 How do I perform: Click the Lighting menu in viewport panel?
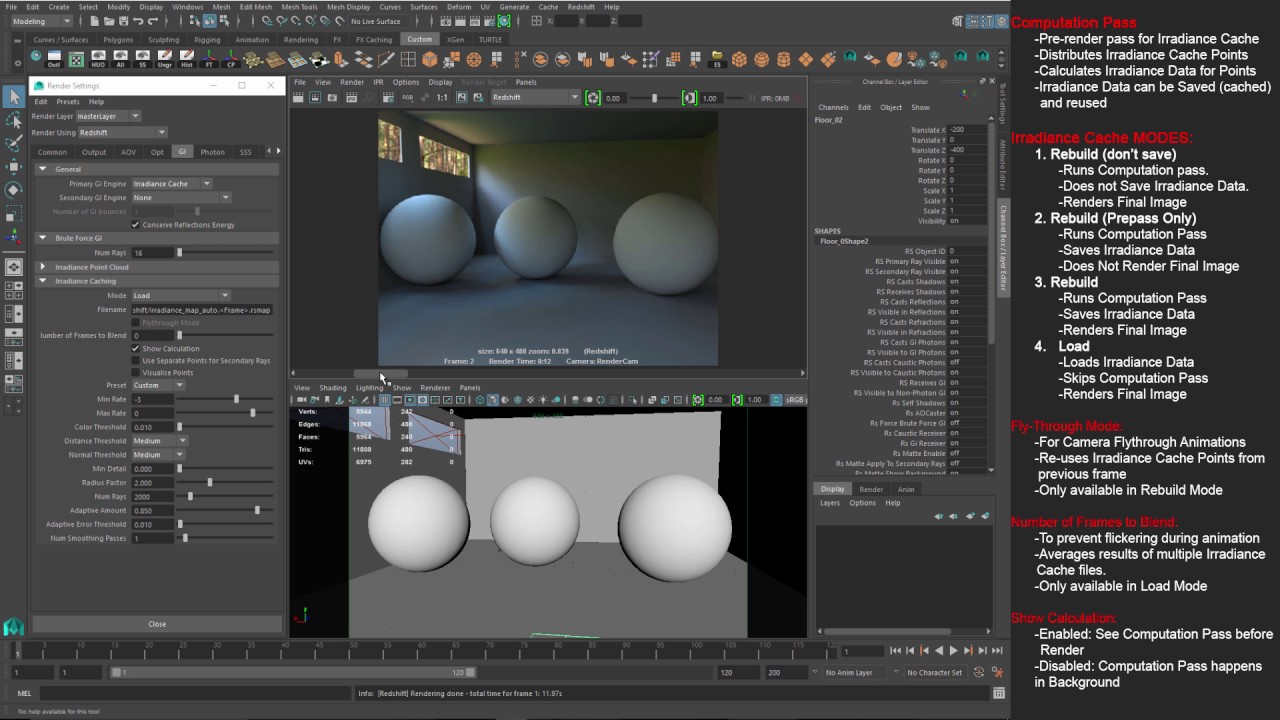pyautogui.click(x=369, y=387)
